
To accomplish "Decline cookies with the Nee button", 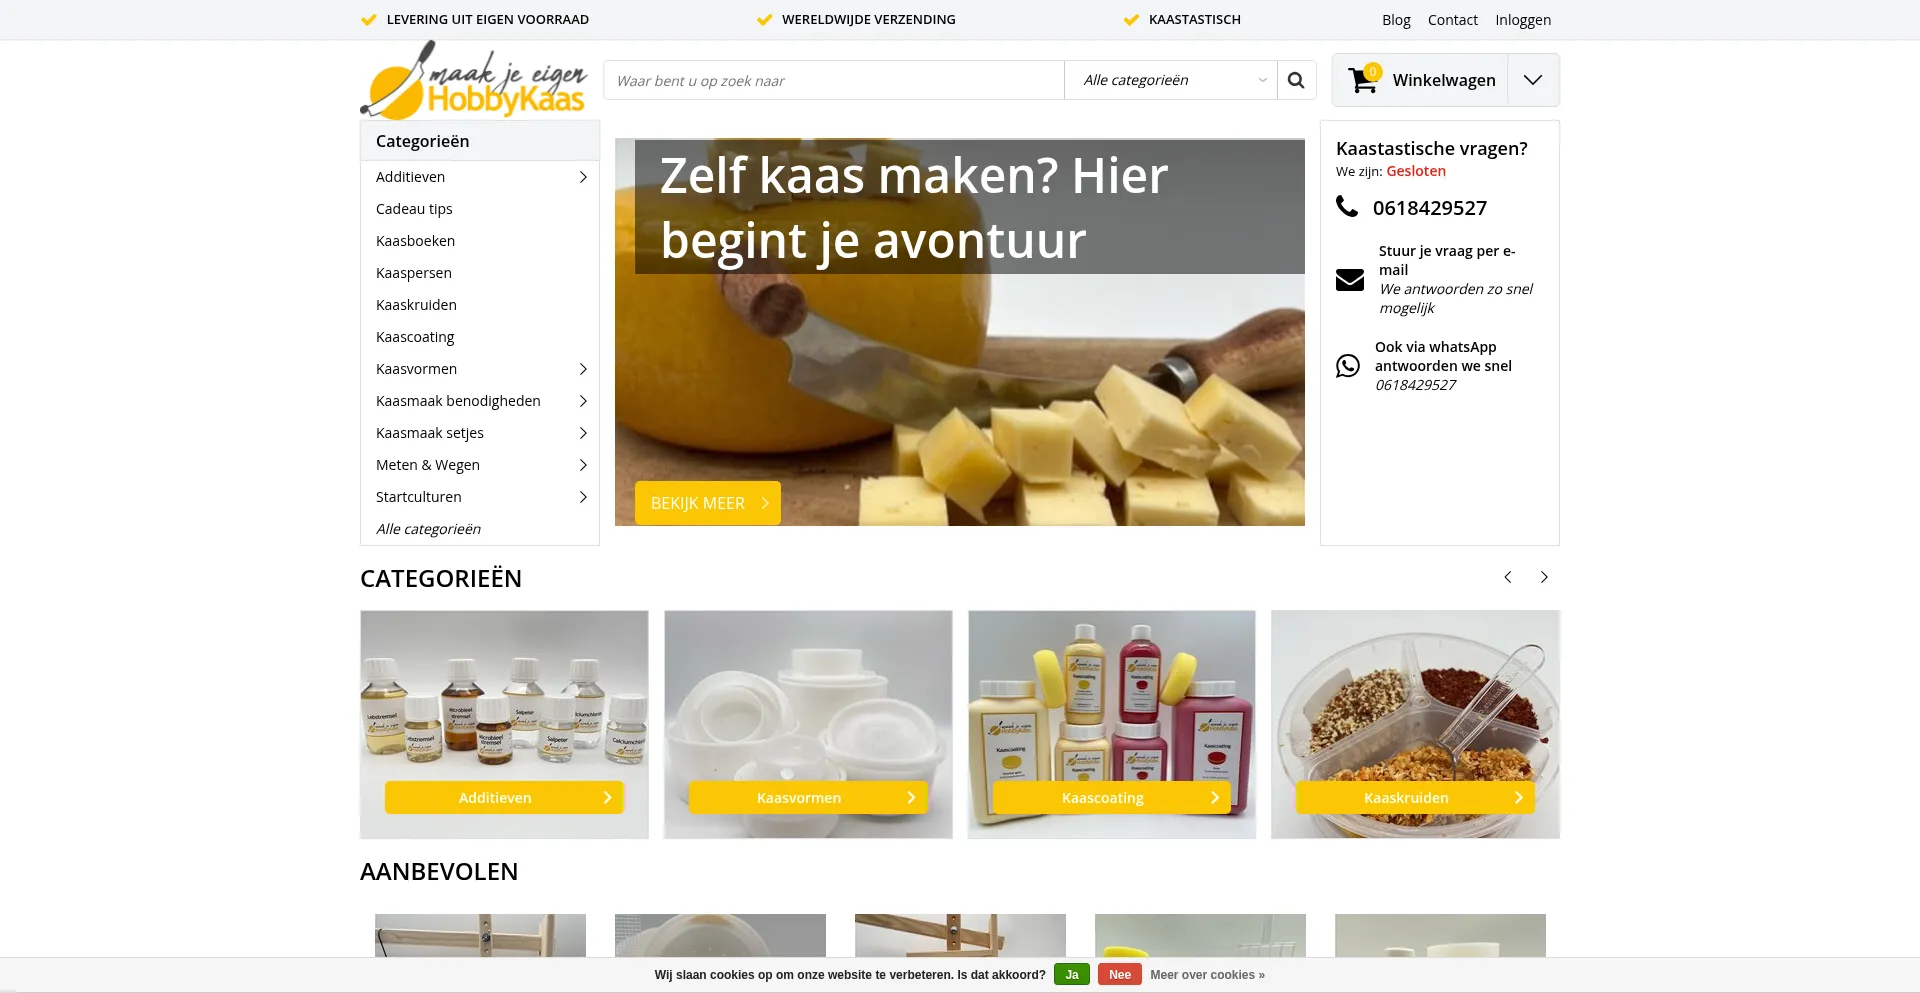I will [1120, 975].
